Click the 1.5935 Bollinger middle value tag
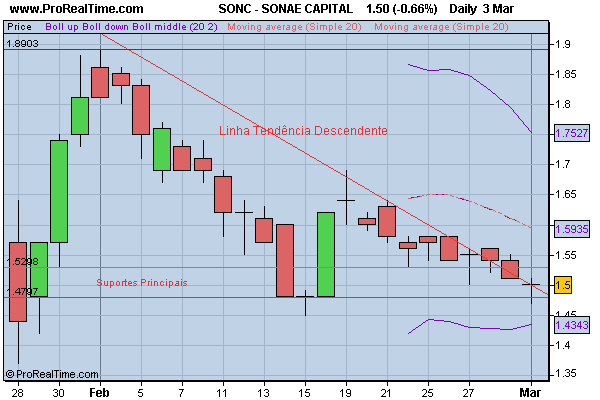This screenshot has height=400, width=600. click(572, 229)
